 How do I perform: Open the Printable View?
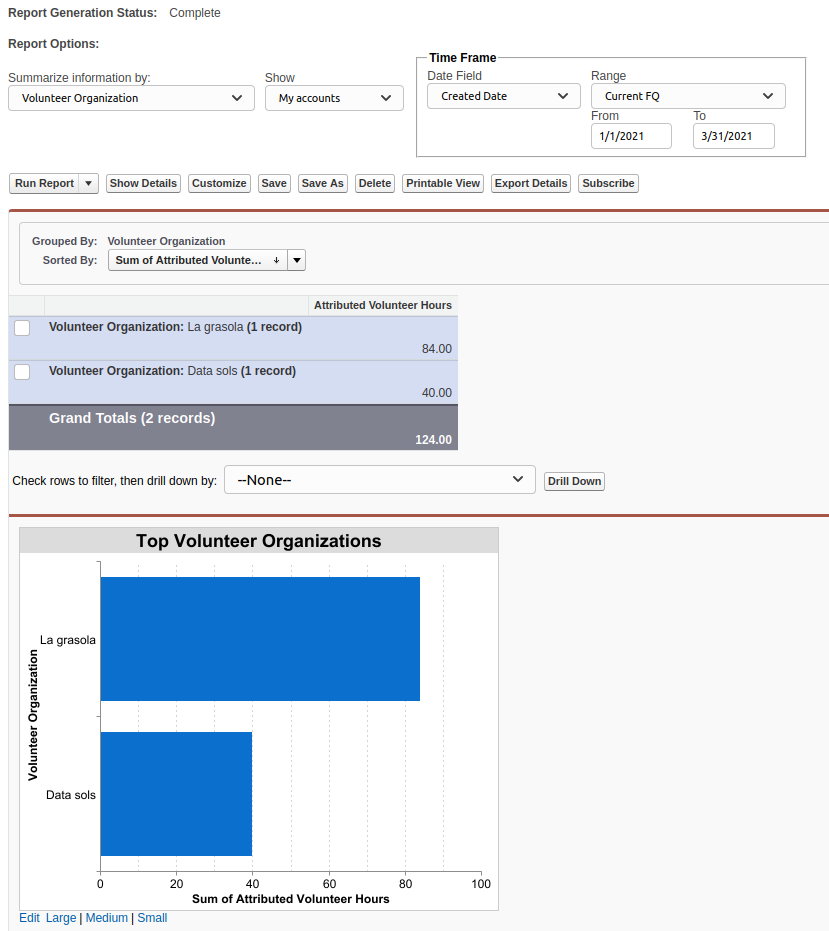tap(443, 183)
